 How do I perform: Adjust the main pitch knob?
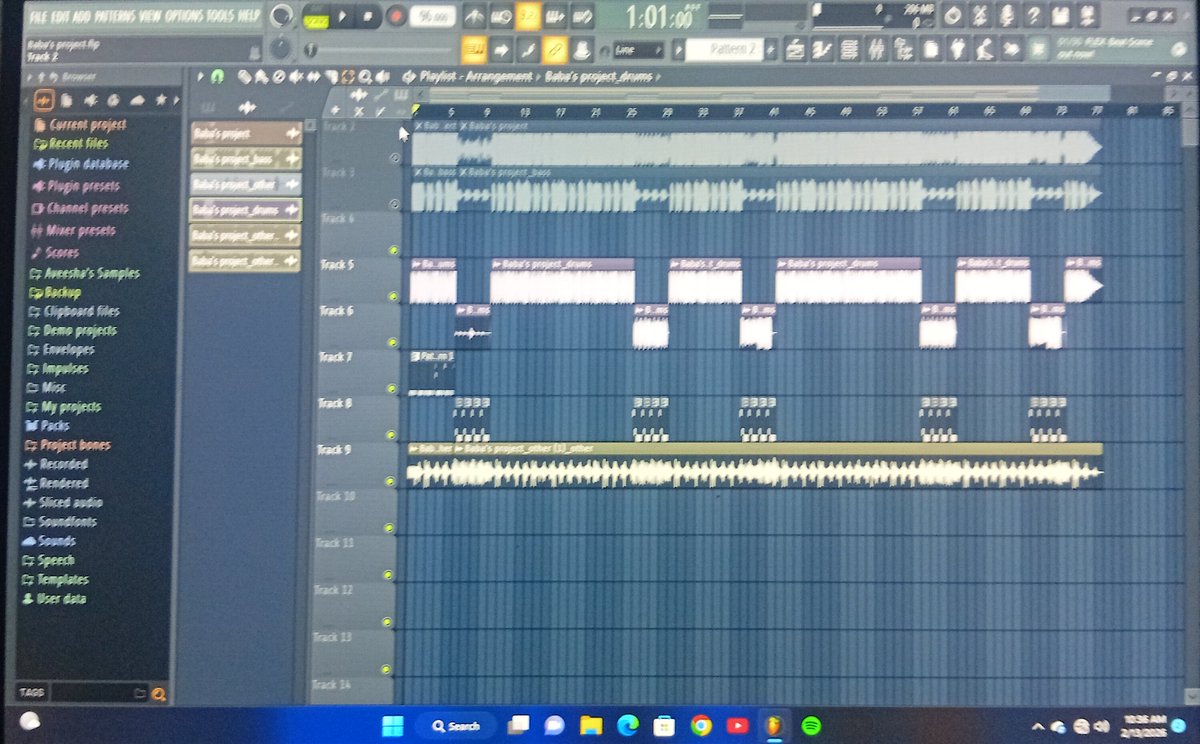[280, 48]
